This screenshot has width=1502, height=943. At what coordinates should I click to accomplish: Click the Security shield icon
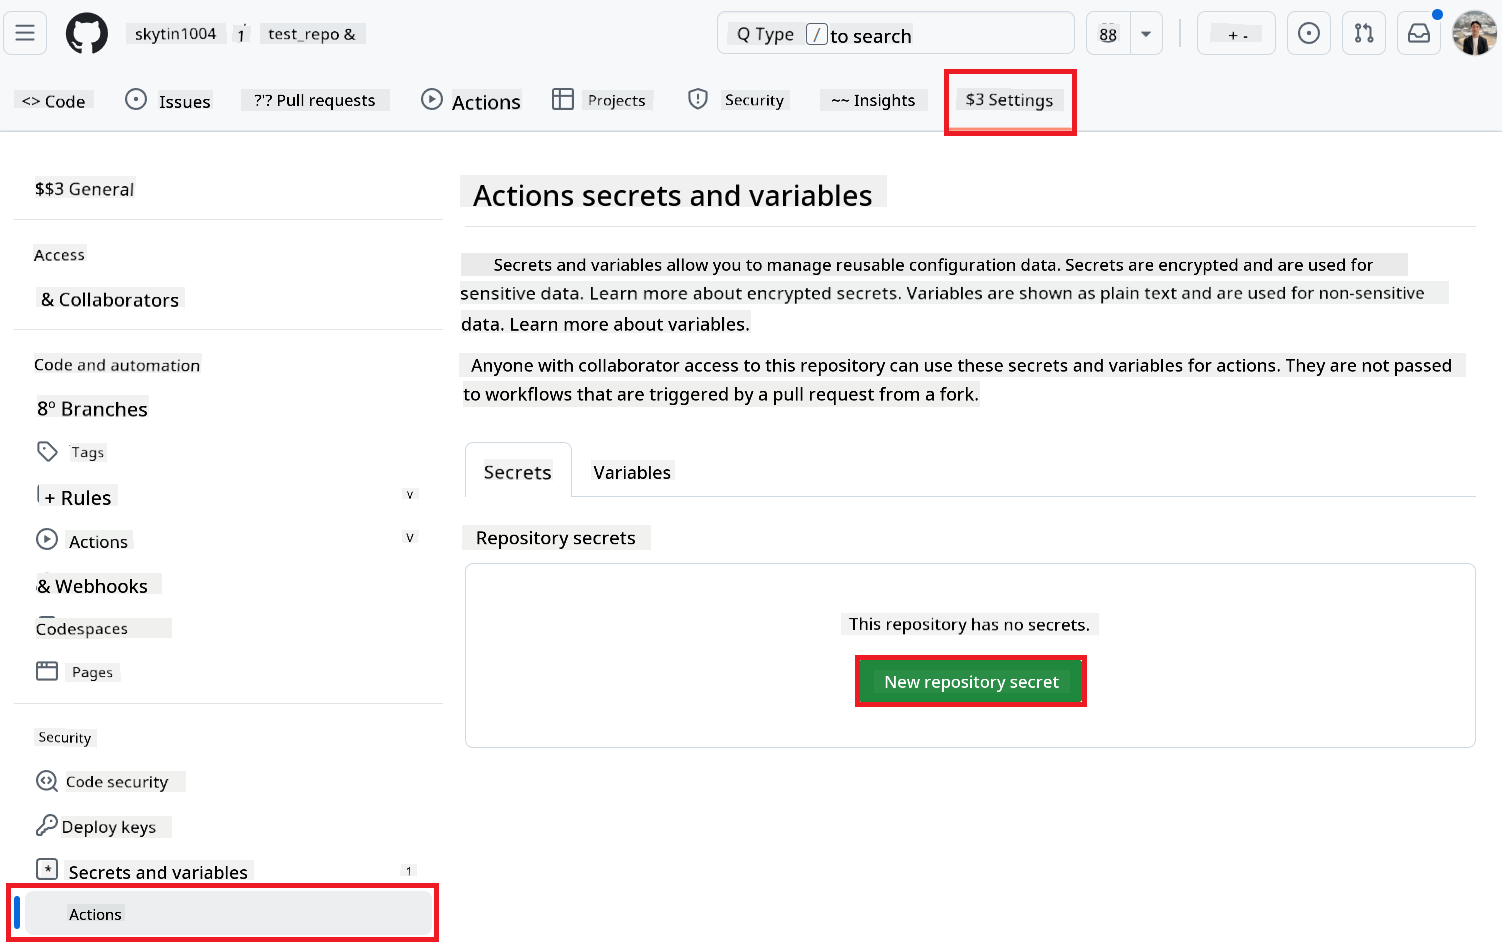697,99
